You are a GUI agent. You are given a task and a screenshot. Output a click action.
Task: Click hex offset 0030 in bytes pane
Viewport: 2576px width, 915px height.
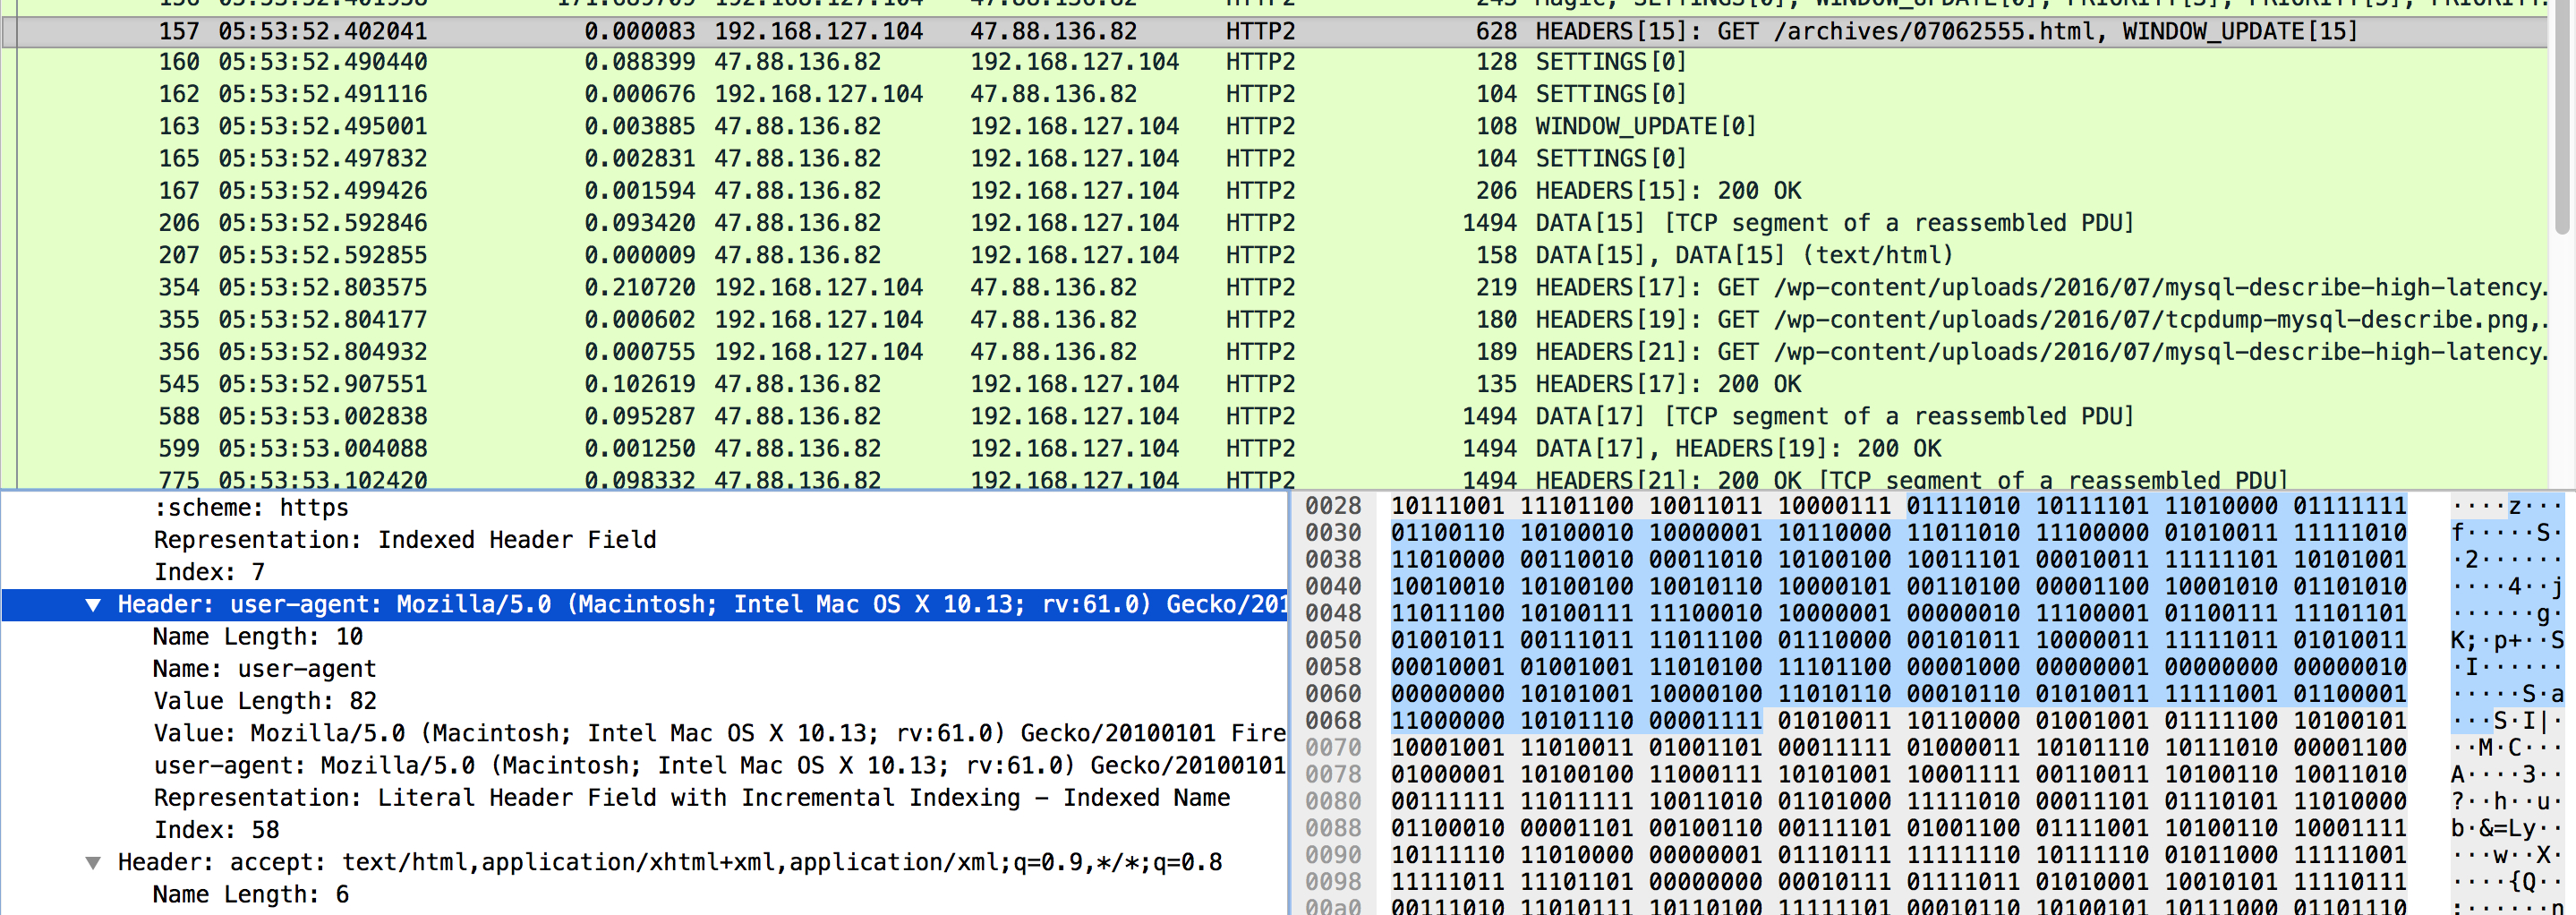[x=1333, y=533]
